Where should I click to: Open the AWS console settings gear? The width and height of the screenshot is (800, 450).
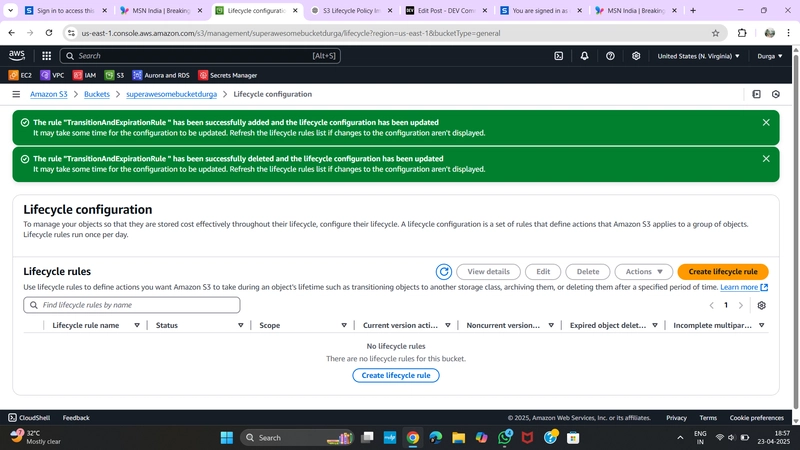click(636, 56)
